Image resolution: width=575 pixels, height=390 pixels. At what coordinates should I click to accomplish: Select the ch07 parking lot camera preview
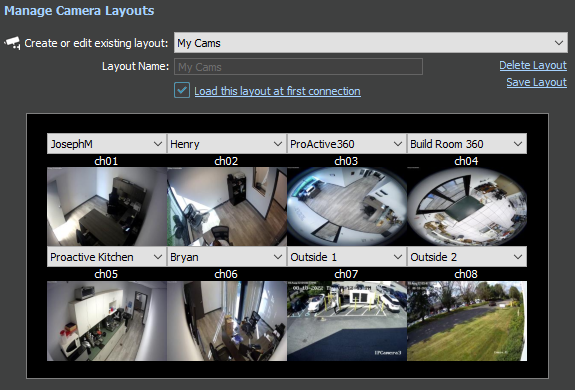[347, 321]
